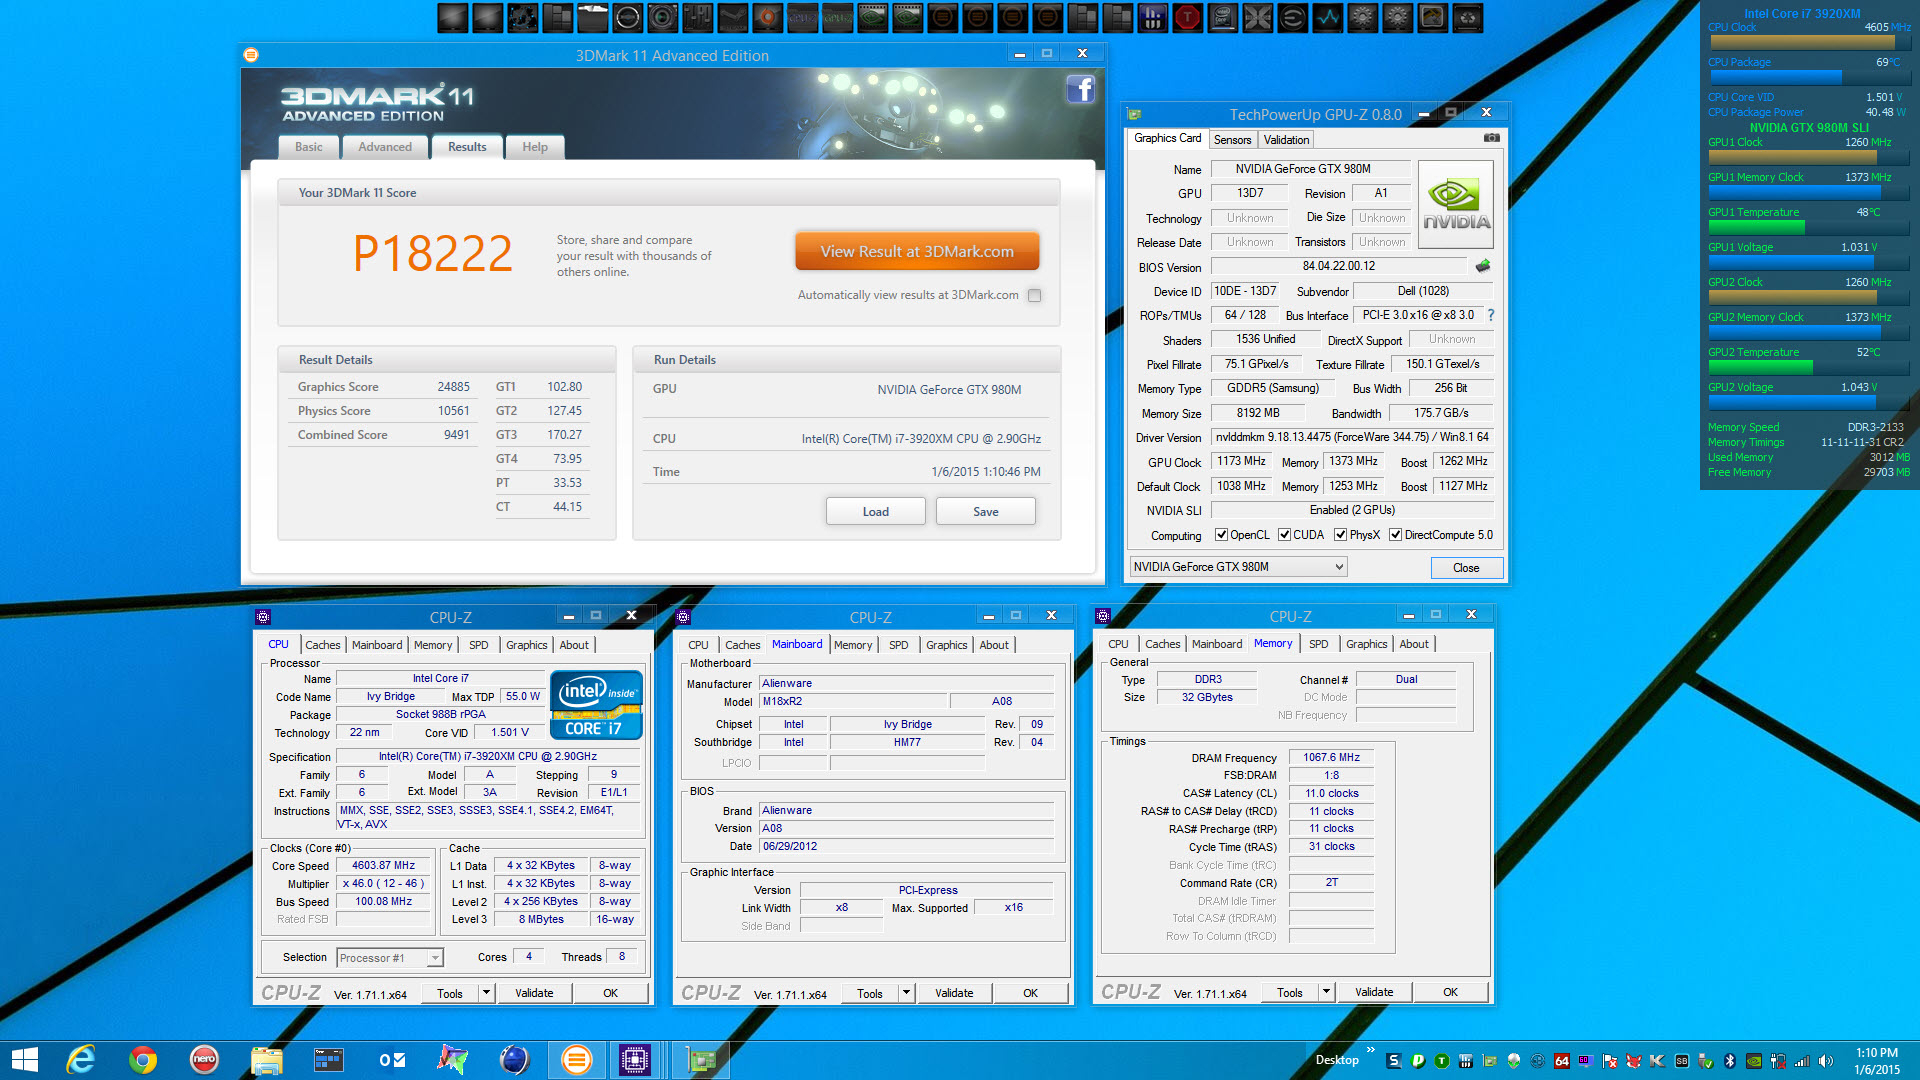Open the Validation tab in GPU-Z
Viewport: 1920px width, 1080px height.
[1286, 140]
